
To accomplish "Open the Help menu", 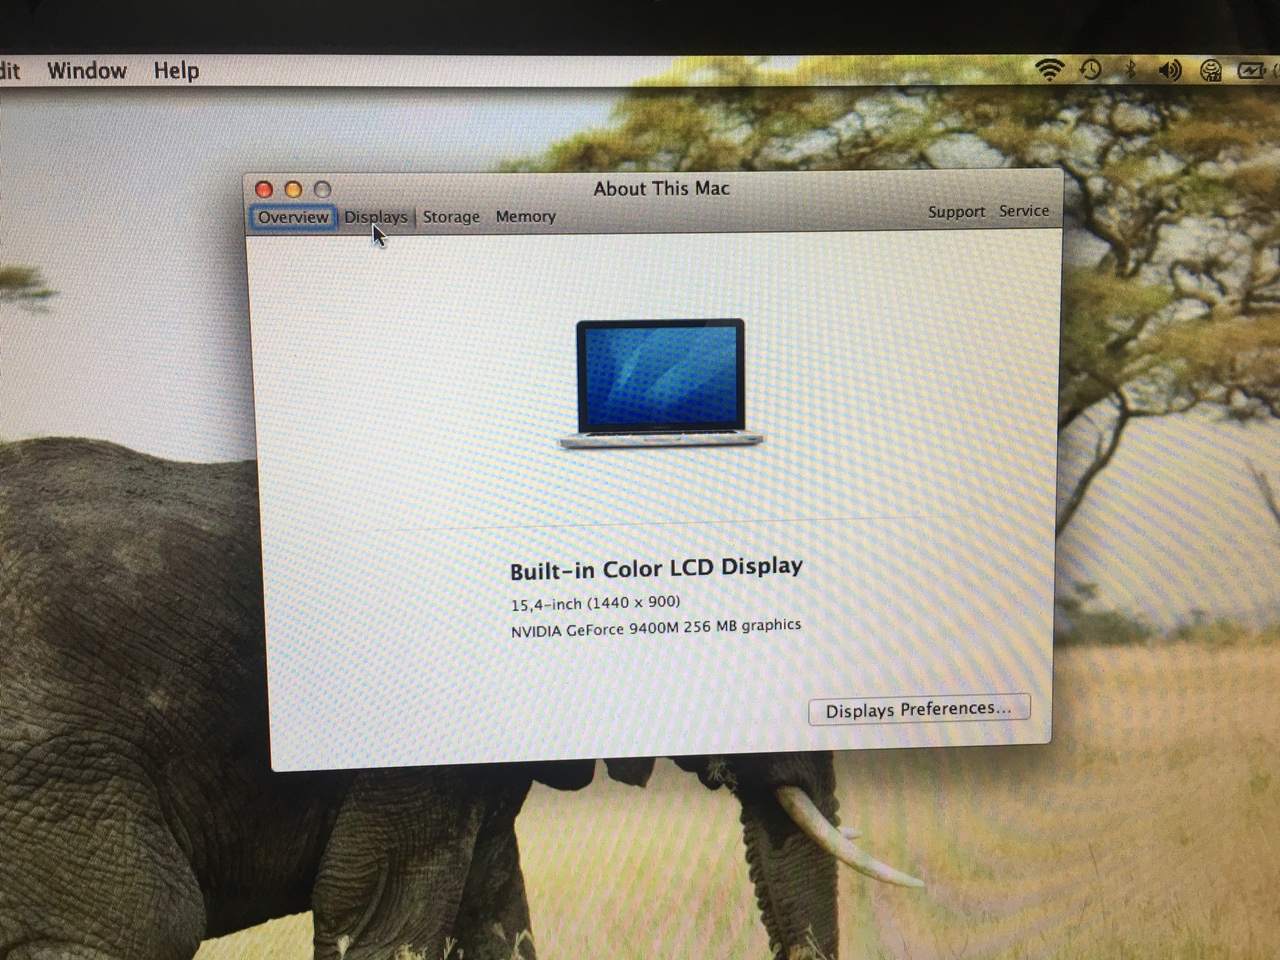I will tap(176, 70).
